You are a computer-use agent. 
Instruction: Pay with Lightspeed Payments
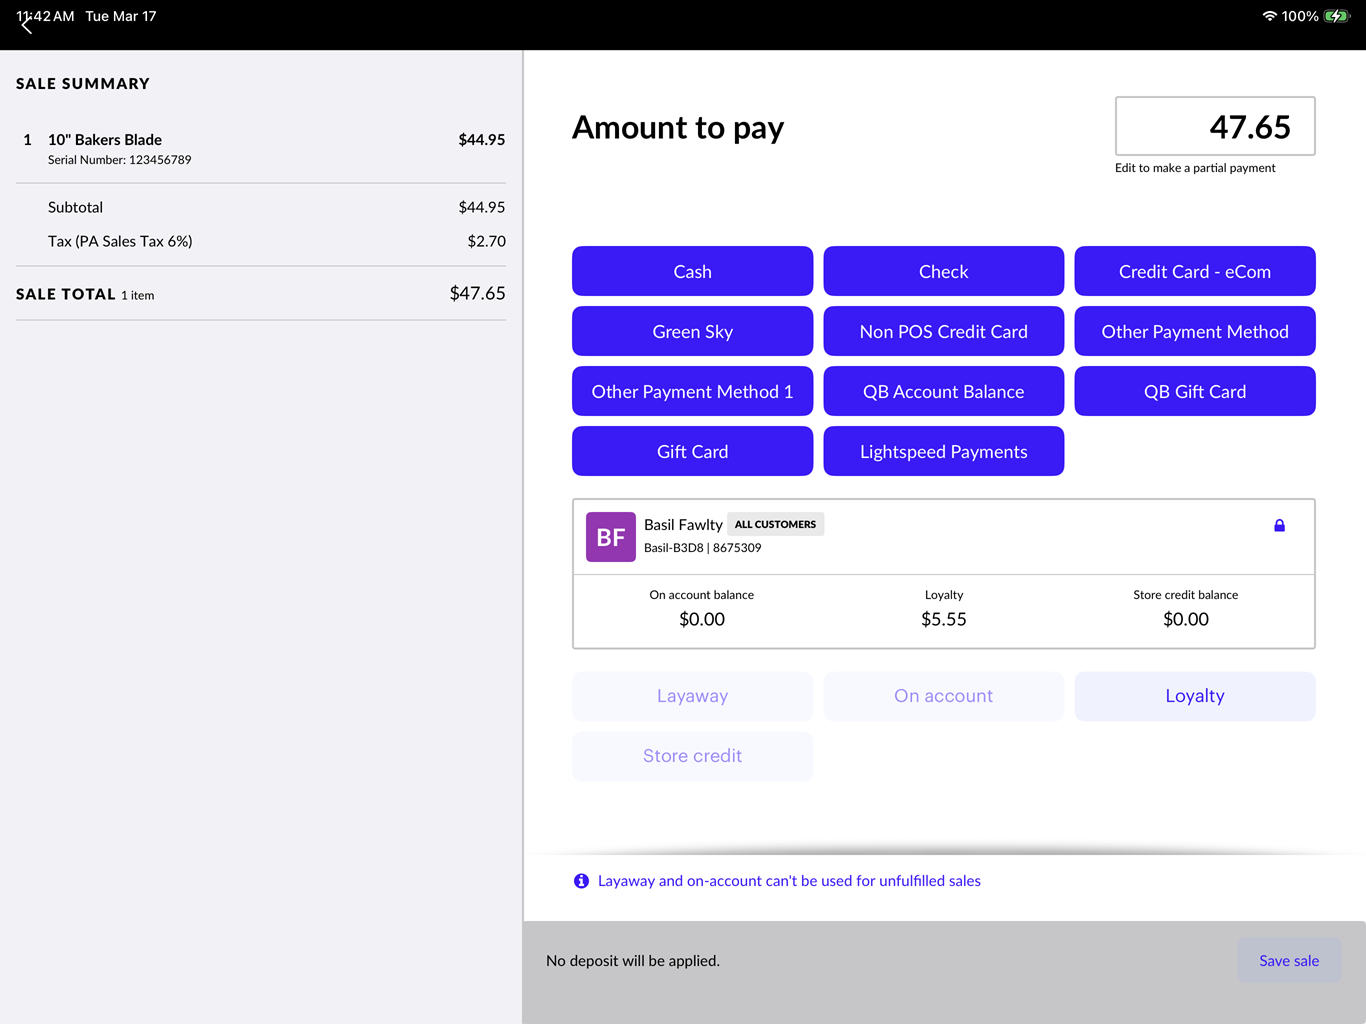click(x=943, y=451)
